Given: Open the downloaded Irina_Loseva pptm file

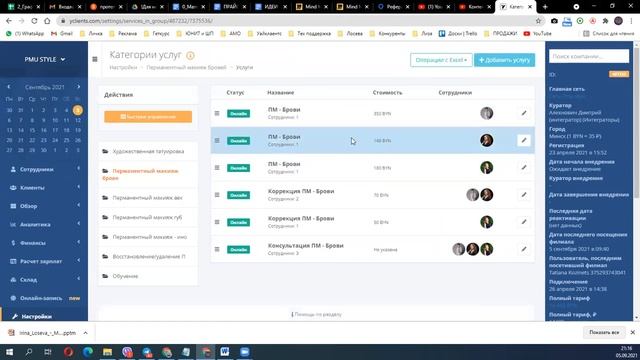Looking at the screenshot, I should pyautogui.click(x=43, y=333).
